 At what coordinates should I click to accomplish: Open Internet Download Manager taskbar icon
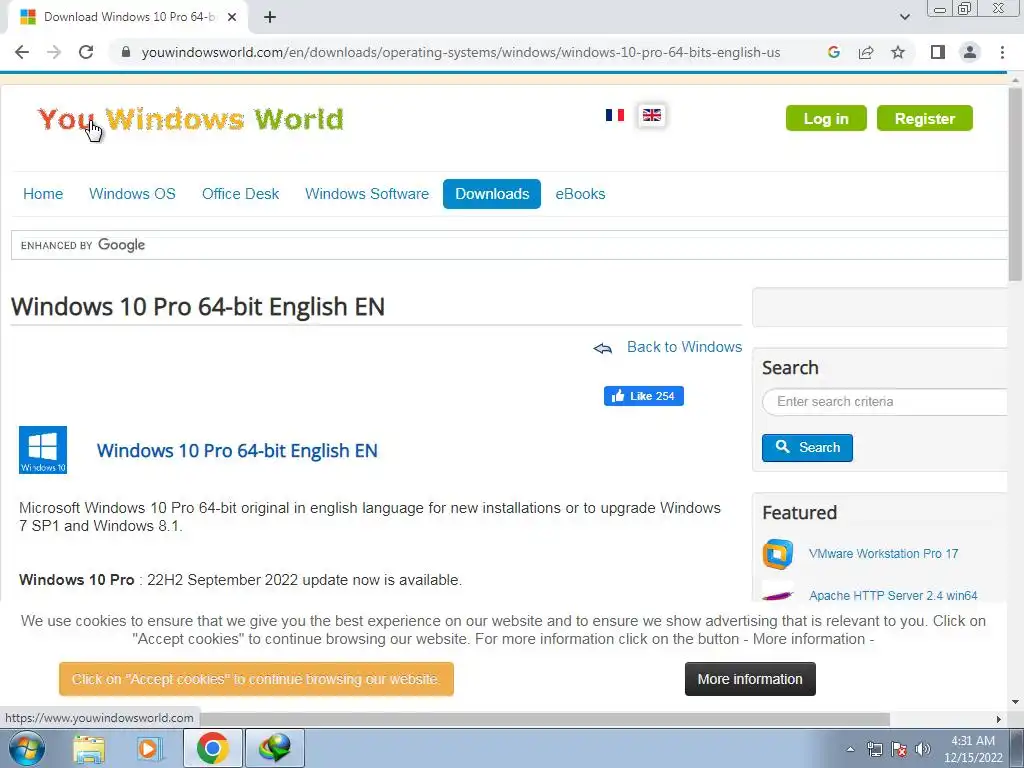coord(274,748)
